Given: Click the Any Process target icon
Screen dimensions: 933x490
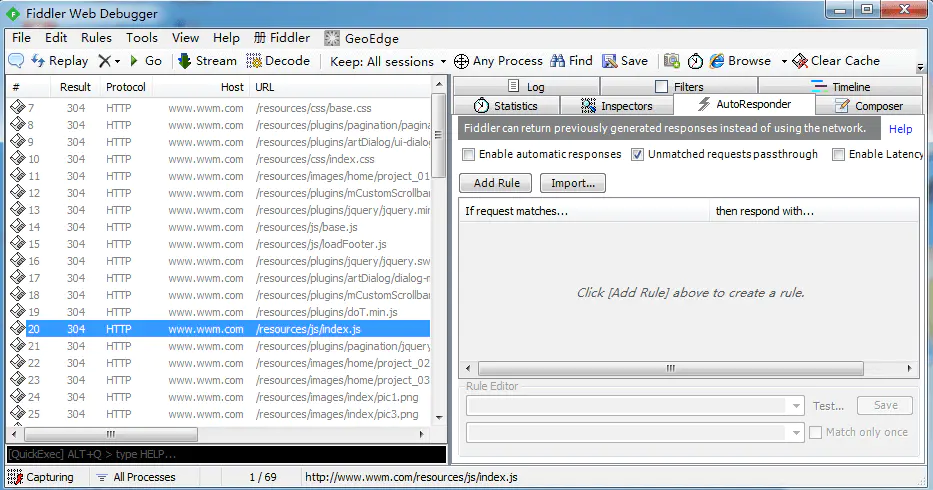Looking at the screenshot, I should click(x=461, y=61).
